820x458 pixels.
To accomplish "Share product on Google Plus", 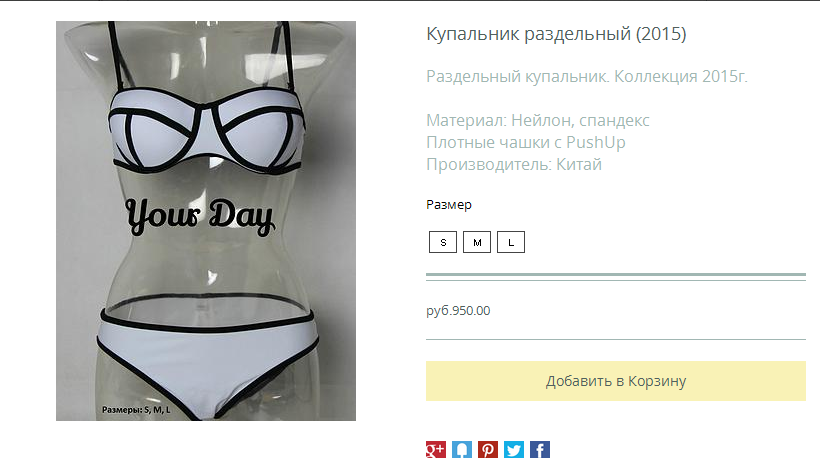I will pos(436,450).
